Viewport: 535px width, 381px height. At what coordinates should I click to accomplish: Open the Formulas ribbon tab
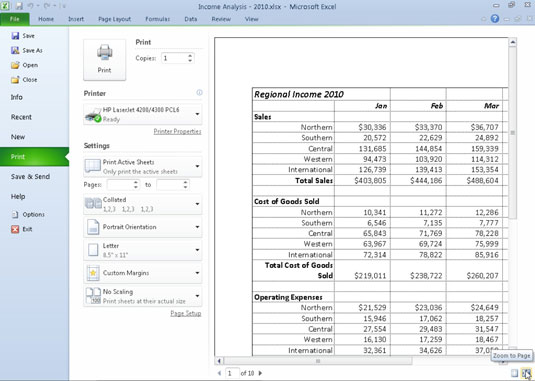point(157,19)
